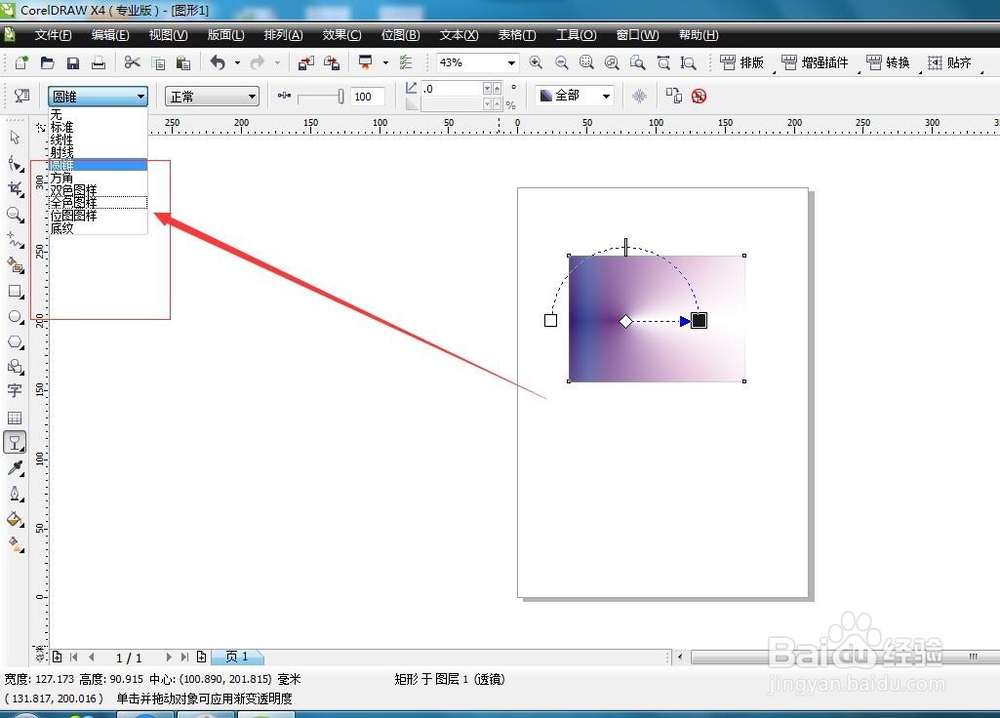This screenshot has height=718, width=1000.
Task: Click the 页 1 page tab
Action: [237, 657]
